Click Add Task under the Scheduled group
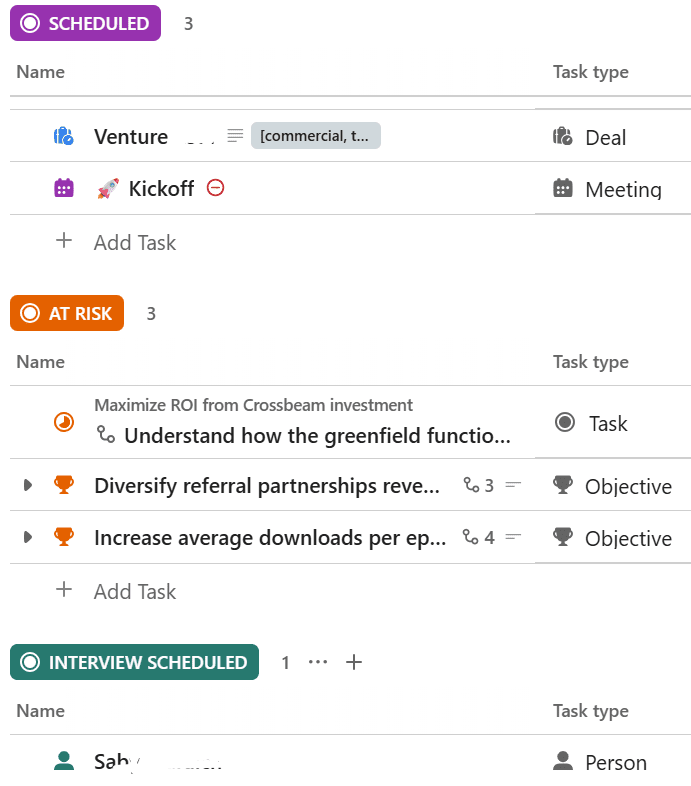 [134, 242]
